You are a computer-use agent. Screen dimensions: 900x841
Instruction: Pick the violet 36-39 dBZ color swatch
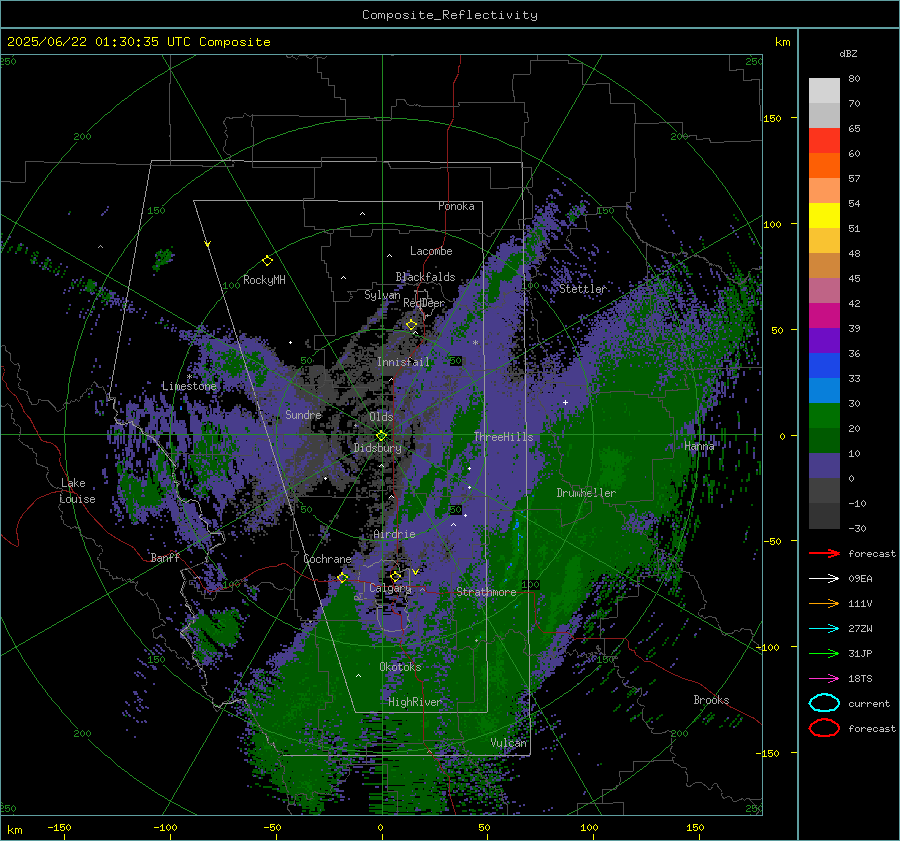(x=824, y=340)
